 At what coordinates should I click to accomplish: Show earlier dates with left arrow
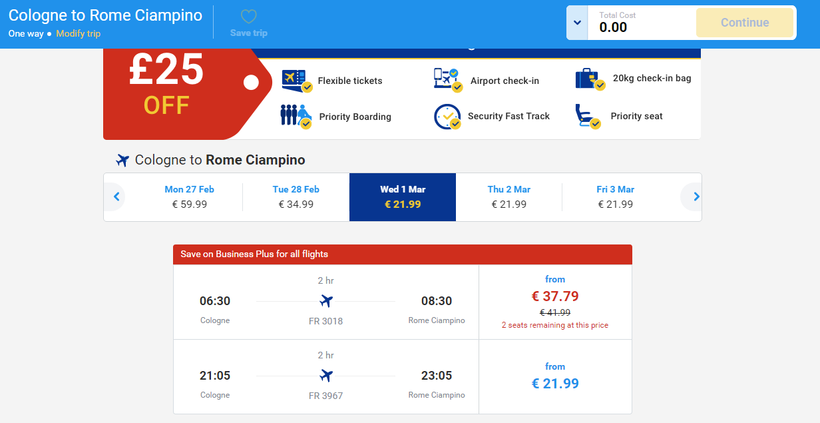coord(117,197)
